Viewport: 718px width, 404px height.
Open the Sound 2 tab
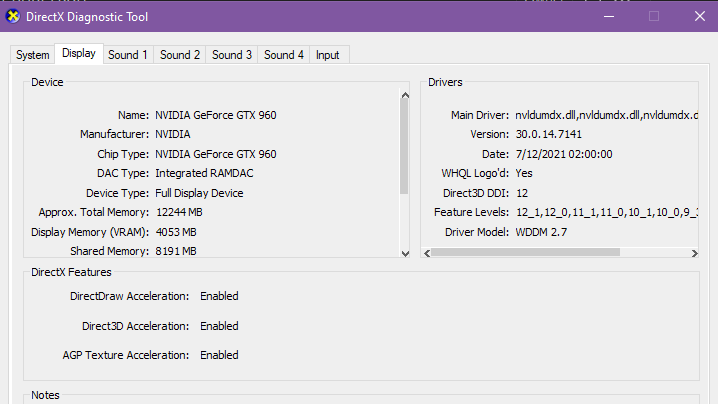[x=180, y=55]
